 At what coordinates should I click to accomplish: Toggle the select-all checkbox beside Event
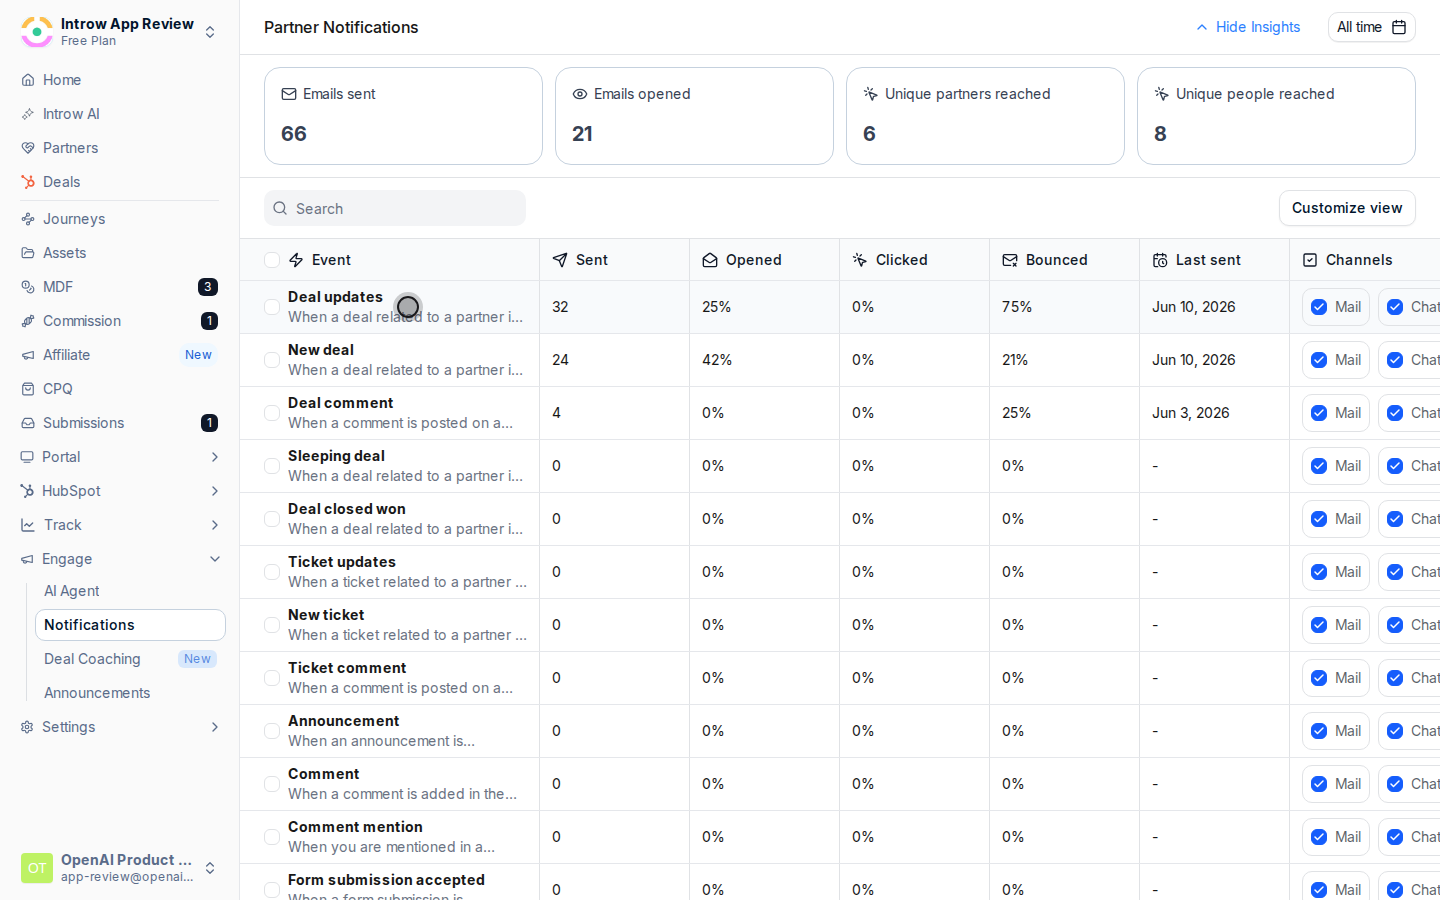272,260
